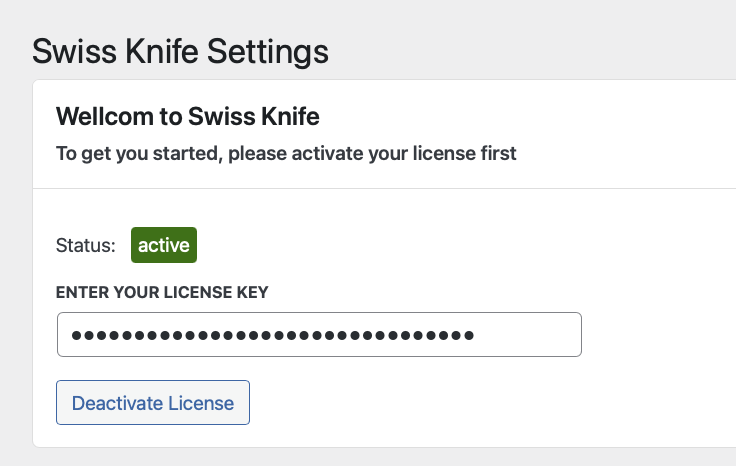Click the Deactivate License button
Screen dimensions: 736x466
[153, 403]
